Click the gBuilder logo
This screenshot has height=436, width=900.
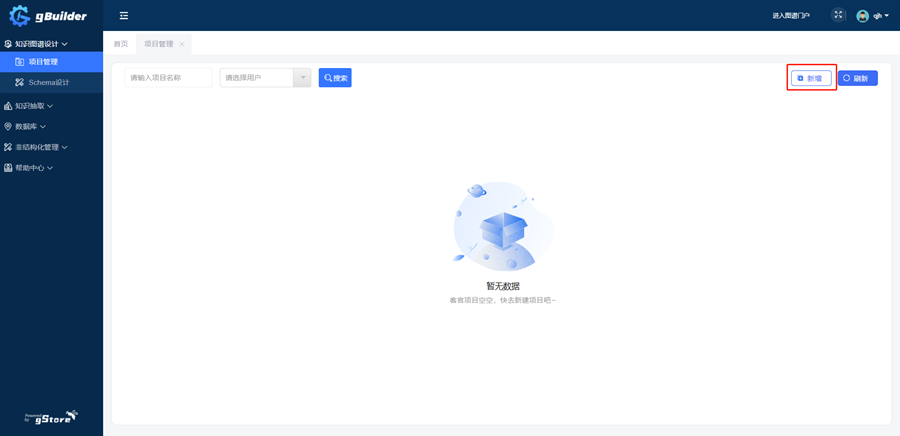click(48, 16)
